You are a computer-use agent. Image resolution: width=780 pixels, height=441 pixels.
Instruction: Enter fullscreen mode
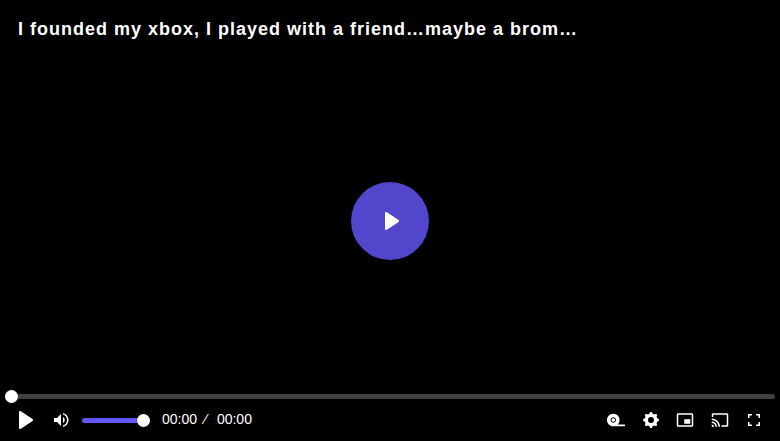754,420
